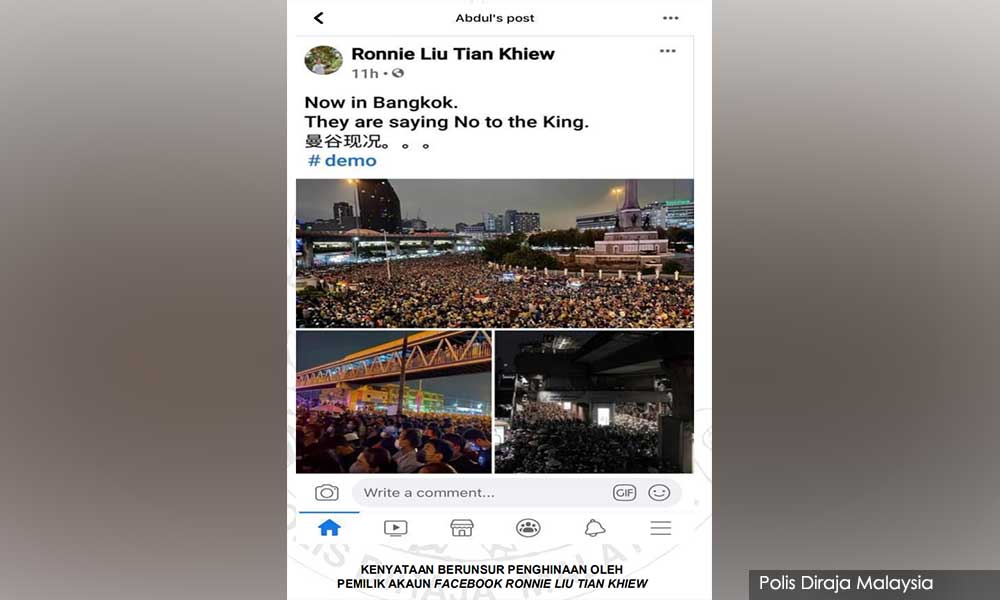Open Ronnie Liu Tian Khiew's profile picture
Screen dimensions: 1000x600
pyautogui.click(x=323, y=61)
